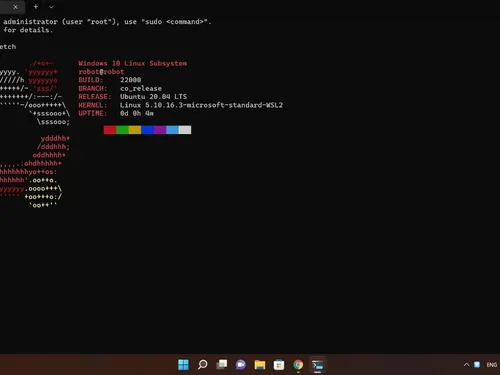The height and width of the screenshot is (375, 500).
Task: Open the ENG language input switcher
Action: tap(491, 365)
